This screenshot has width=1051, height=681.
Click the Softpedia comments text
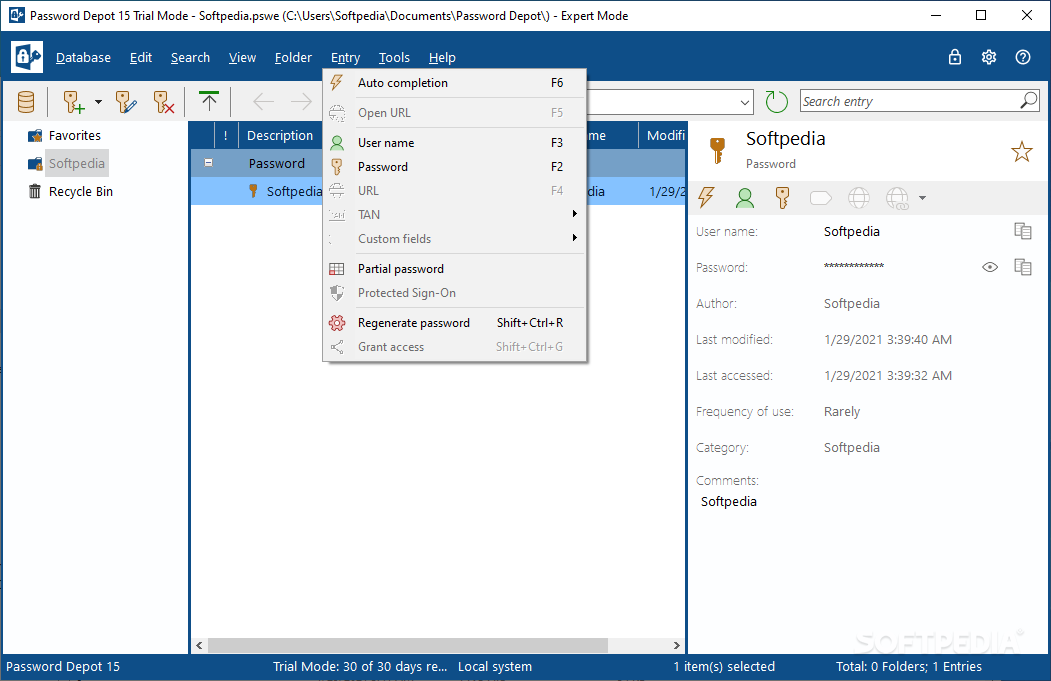point(729,501)
